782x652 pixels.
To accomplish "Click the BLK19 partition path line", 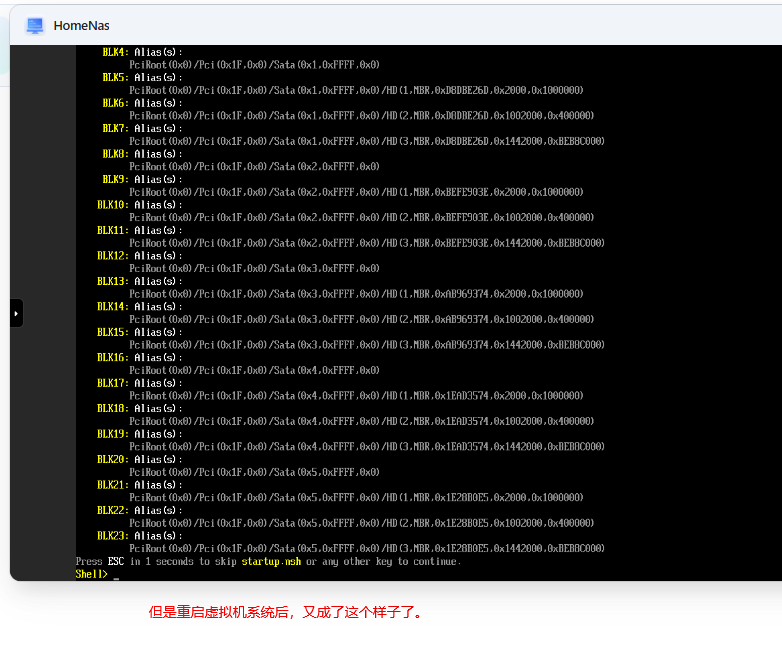I will [x=366, y=446].
